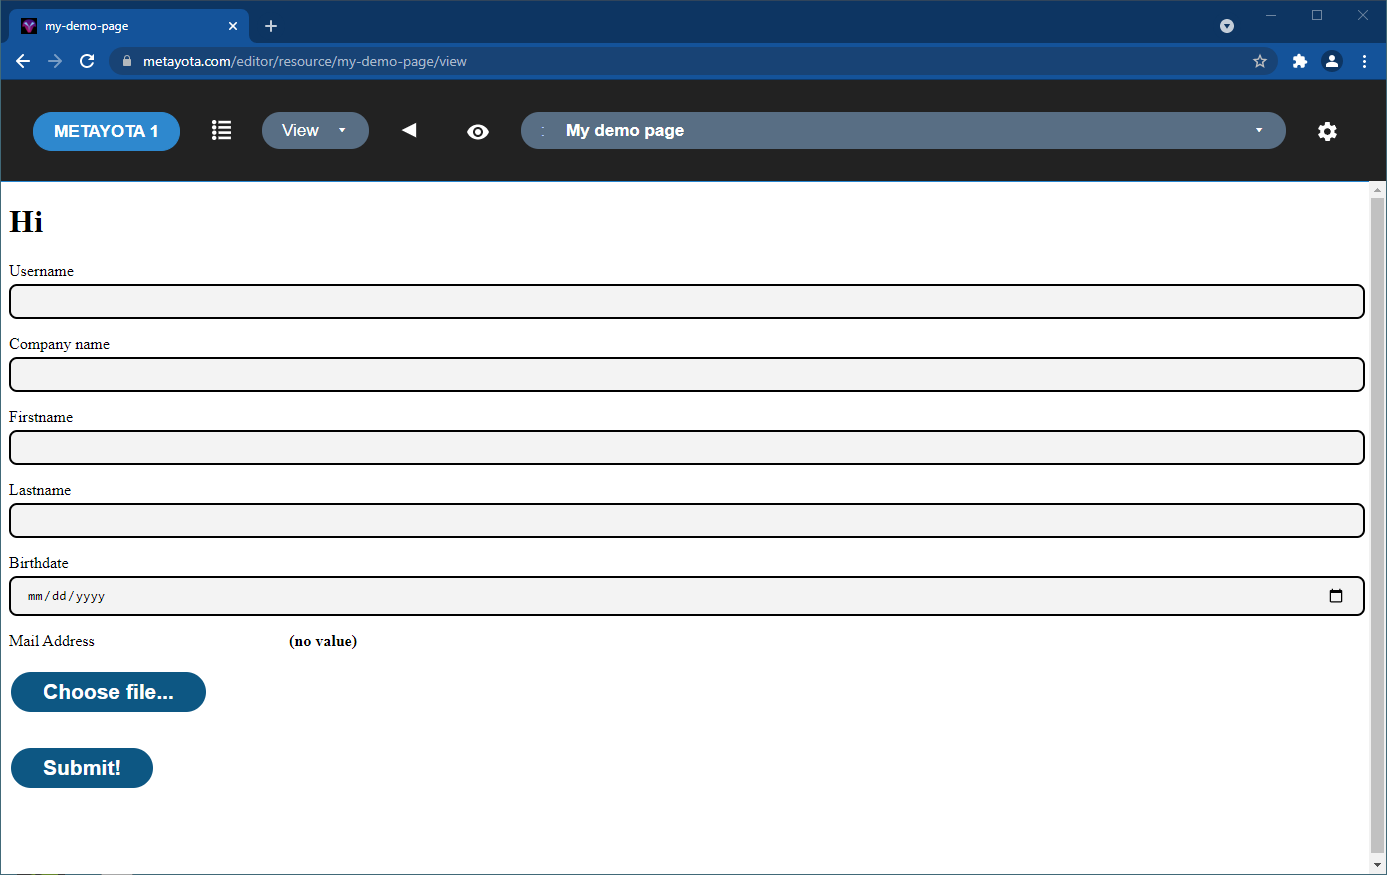The height and width of the screenshot is (875, 1387).
Task: Focus the Username input field
Action: (687, 301)
